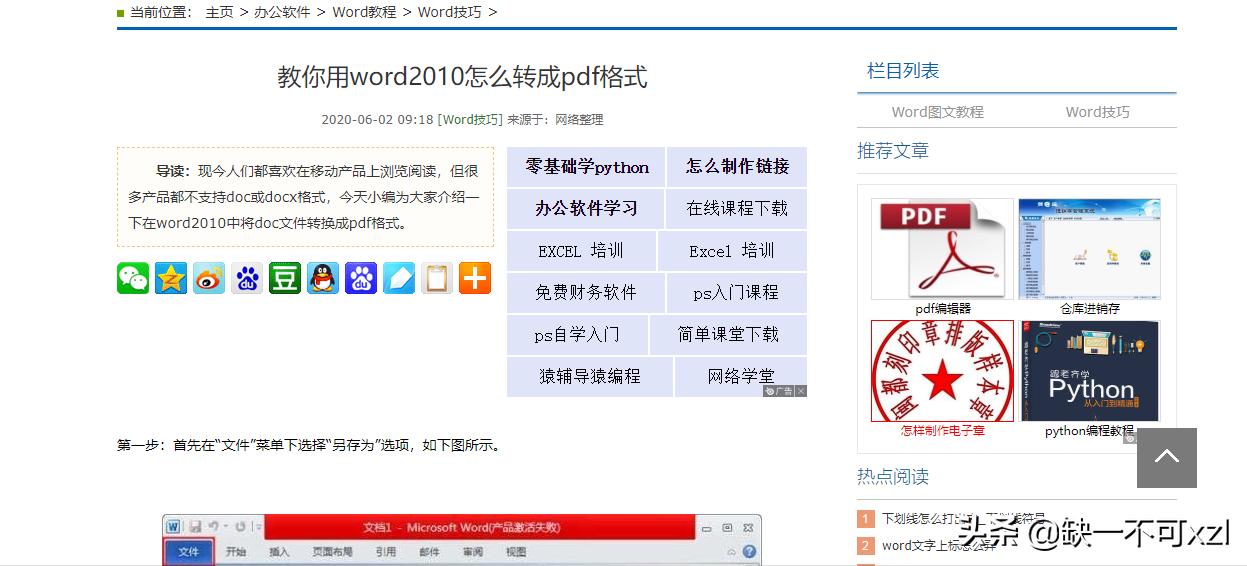
Task: Open Word教程 breadcrumb link
Action: [364, 12]
